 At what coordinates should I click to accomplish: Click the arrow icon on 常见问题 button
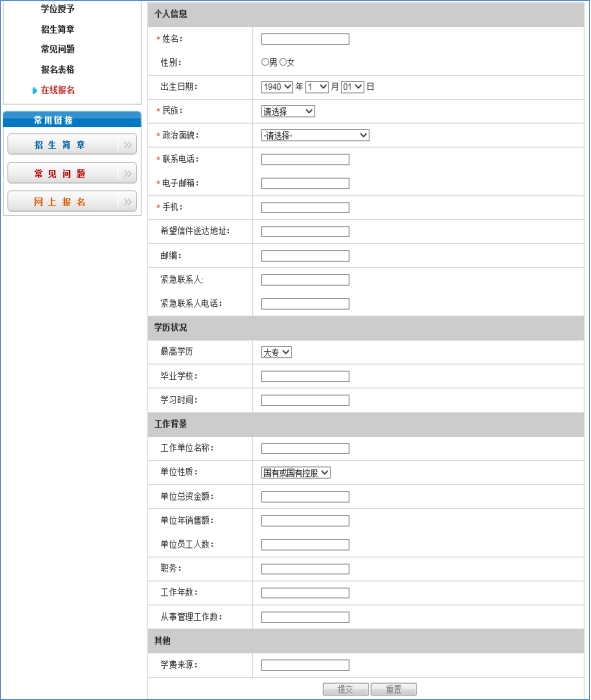(128, 173)
